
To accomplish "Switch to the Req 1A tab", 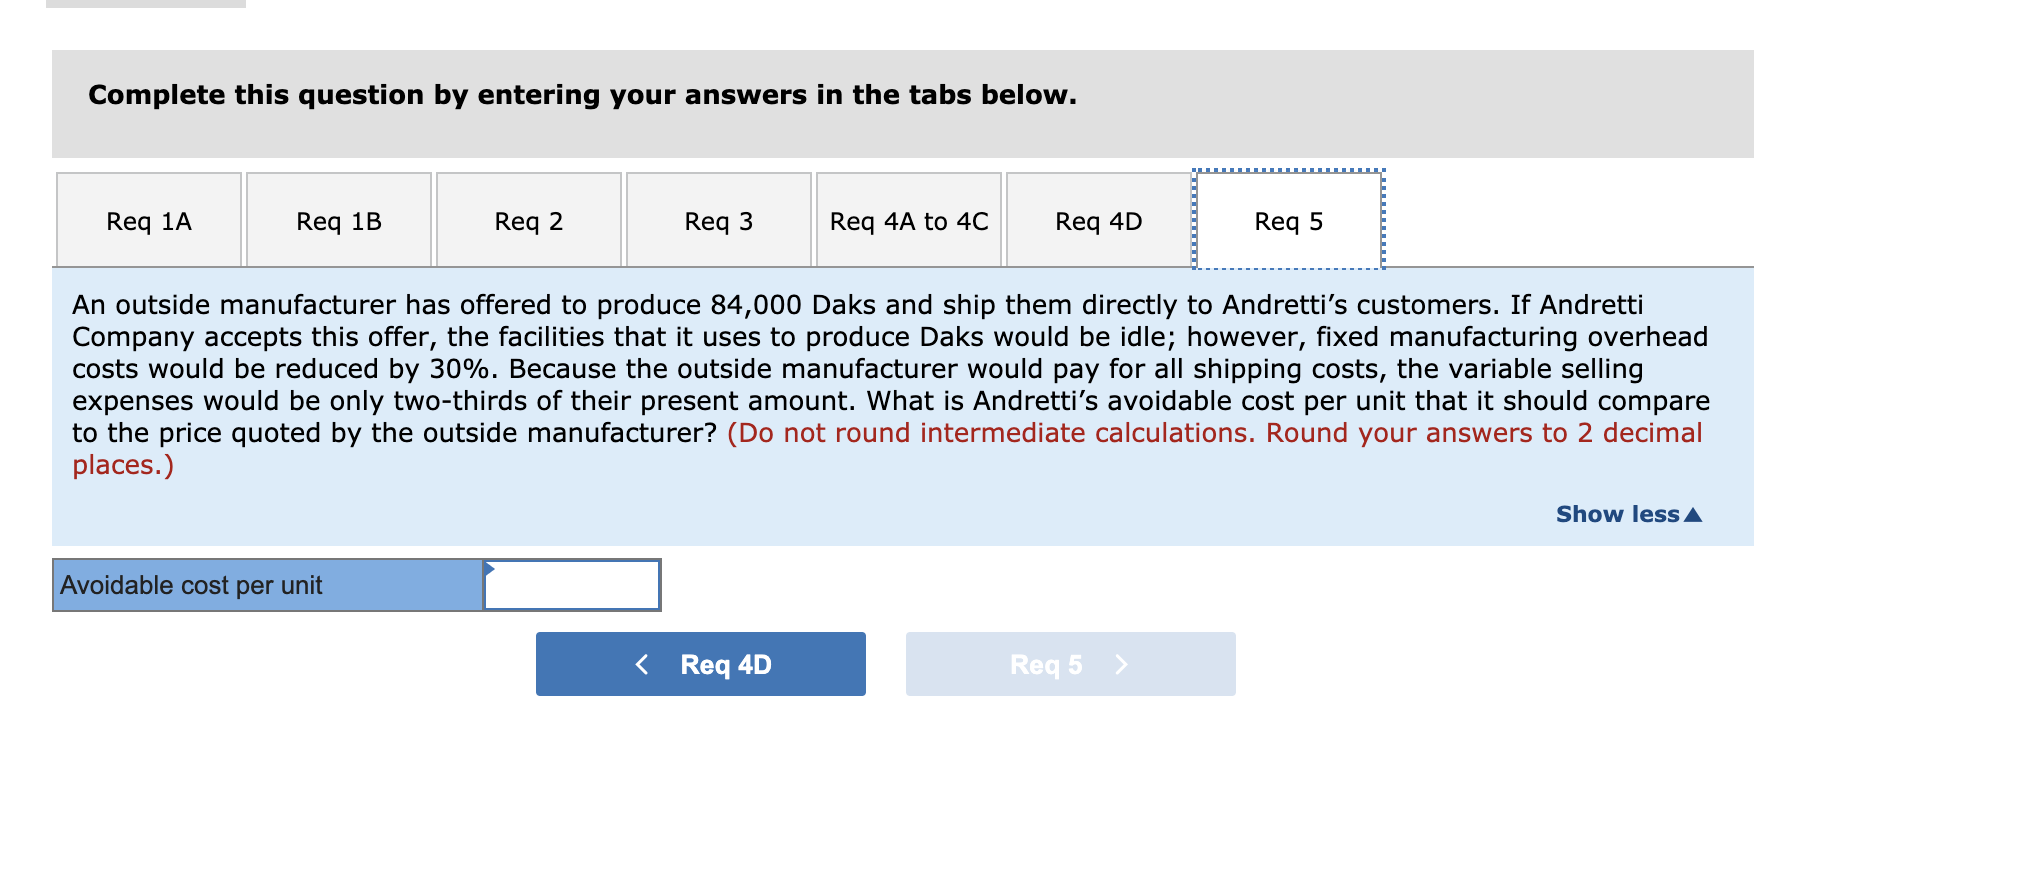I will (x=148, y=220).
